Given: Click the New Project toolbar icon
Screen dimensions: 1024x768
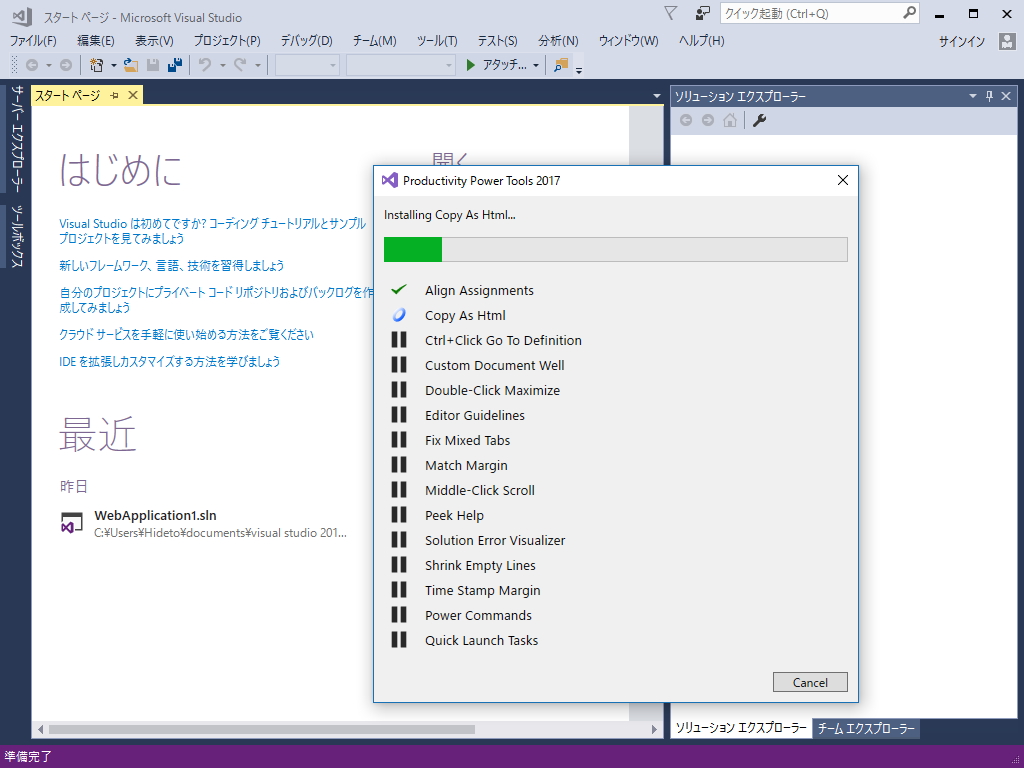Looking at the screenshot, I should pyautogui.click(x=97, y=65).
